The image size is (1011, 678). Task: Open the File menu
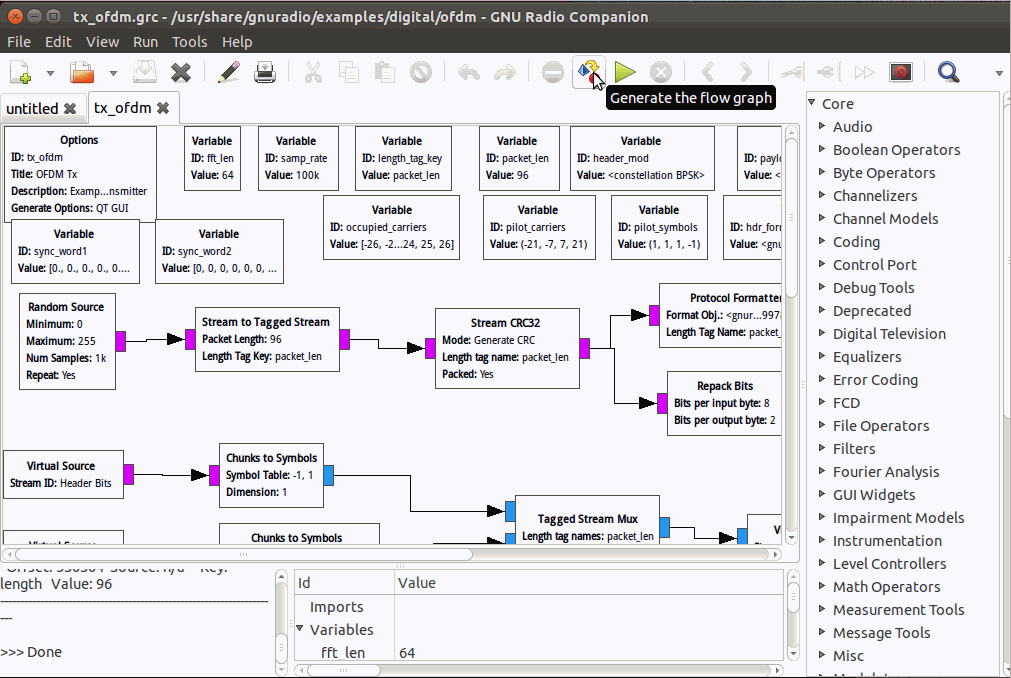pos(19,42)
